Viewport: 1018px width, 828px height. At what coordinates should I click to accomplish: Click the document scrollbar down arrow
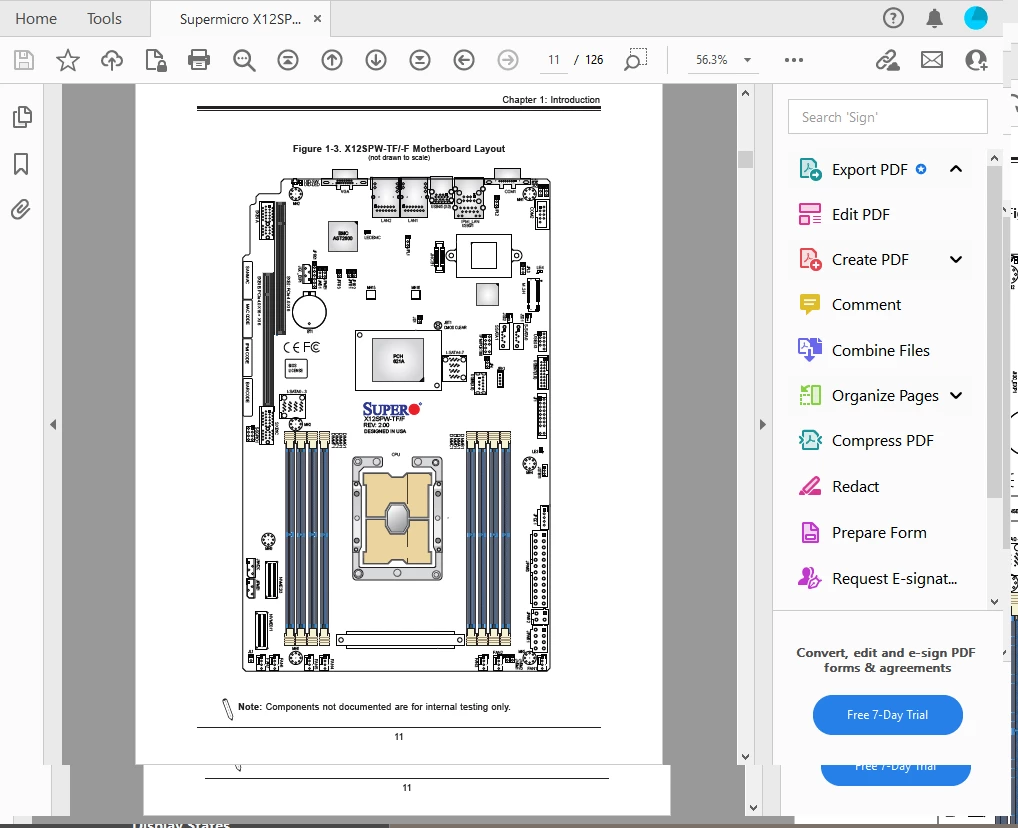click(x=745, y=757)
